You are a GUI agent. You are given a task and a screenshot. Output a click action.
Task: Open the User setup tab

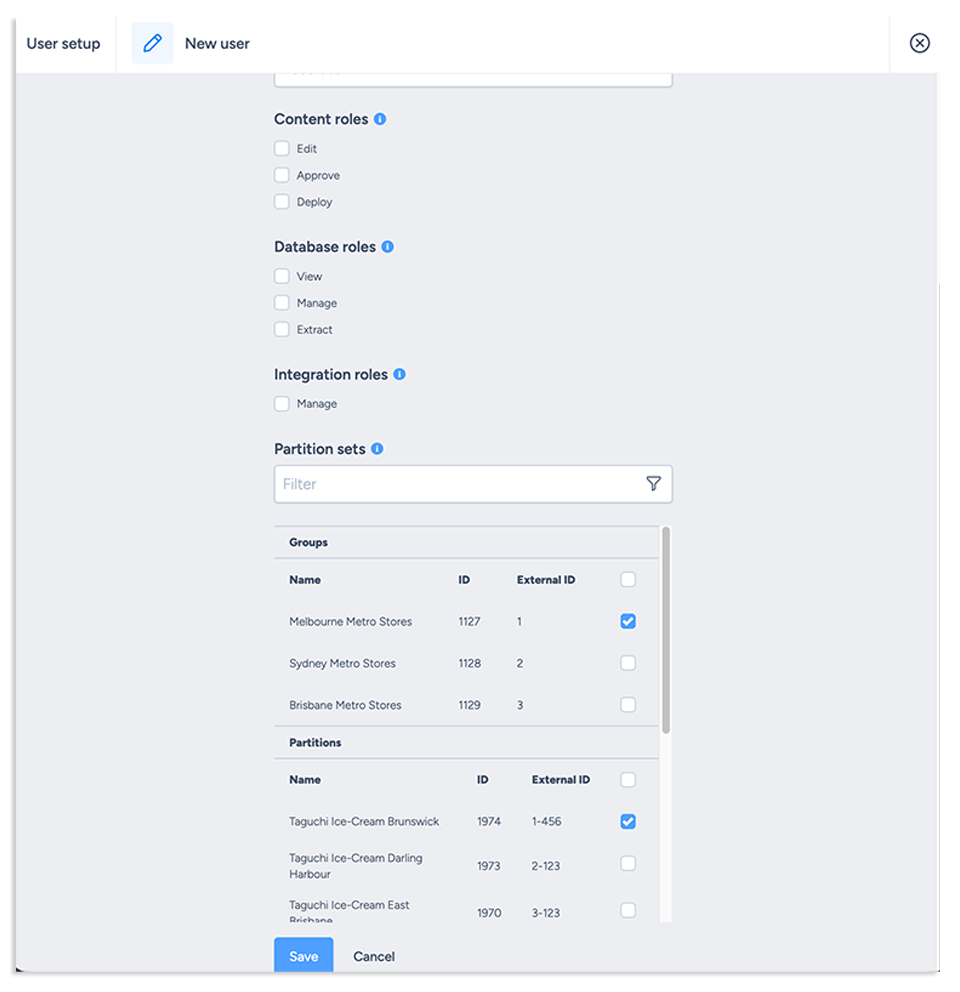point(64,43)
